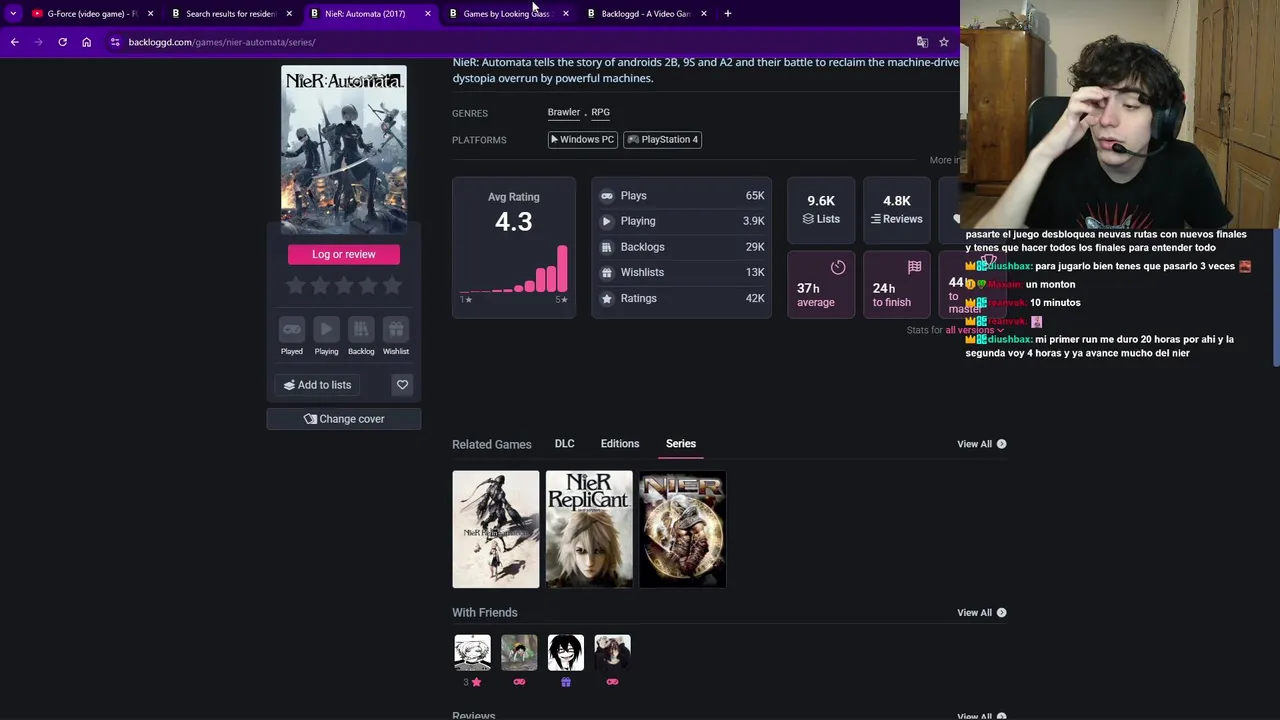
Task: Open the NieR Automata cover image
Action: [343, 150]
